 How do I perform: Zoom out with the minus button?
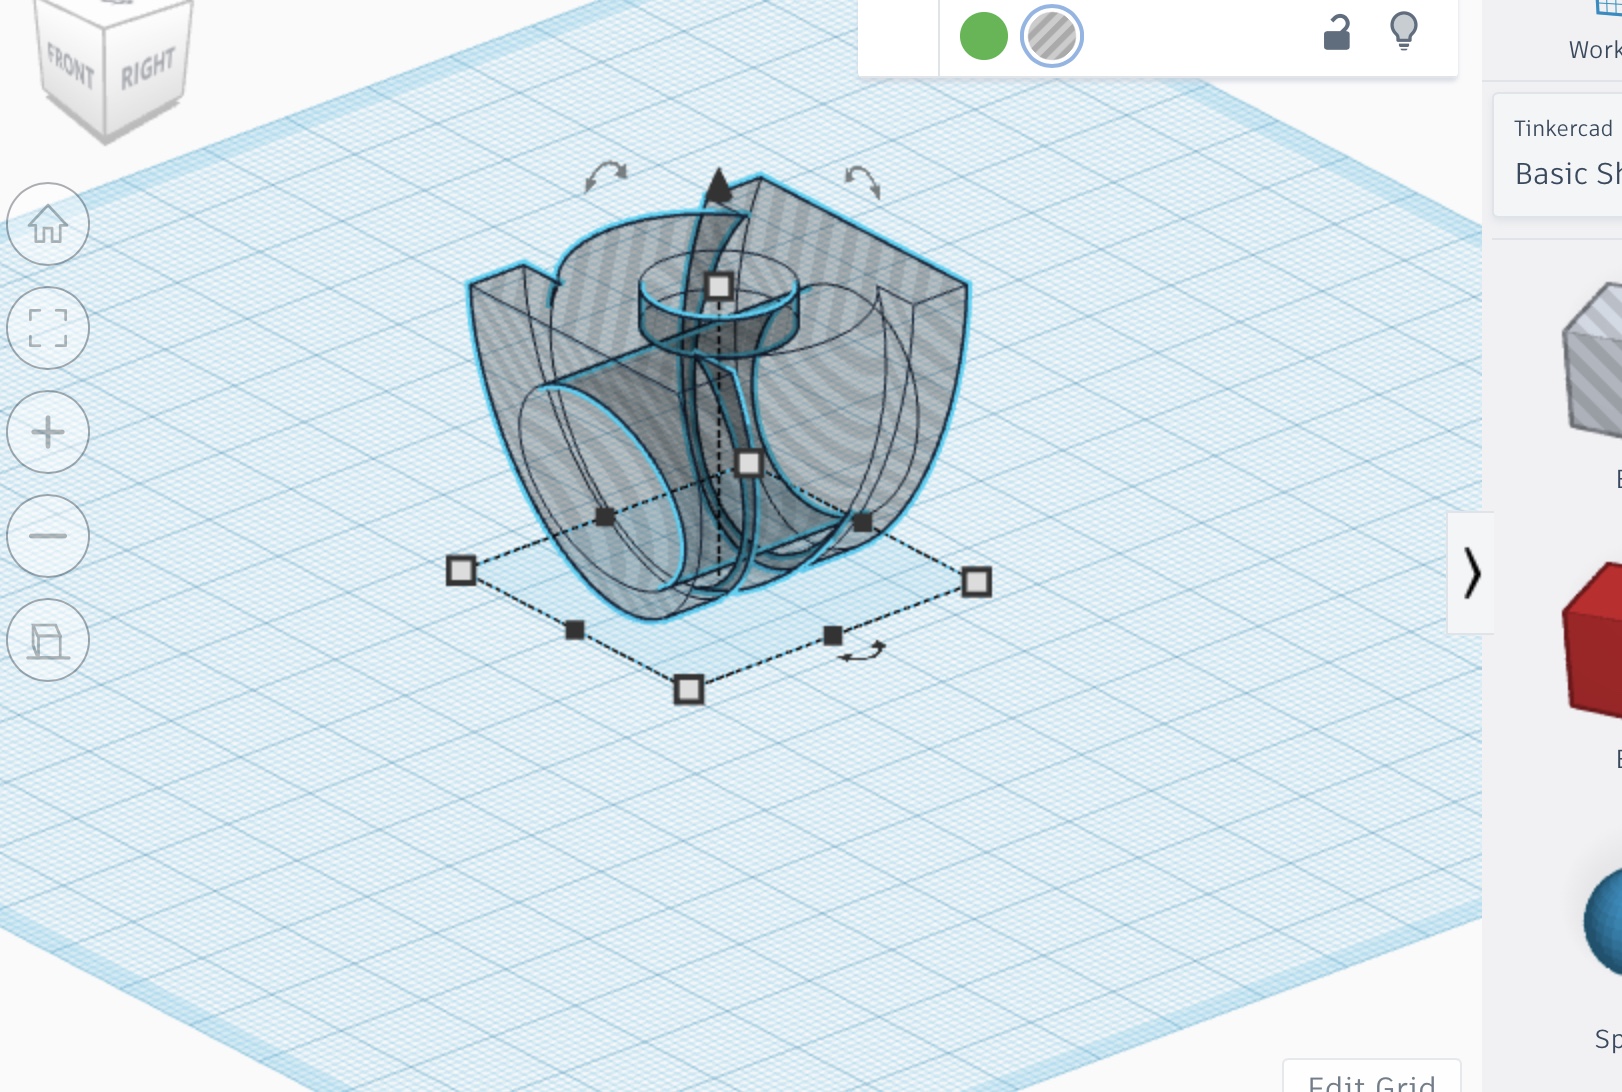click(48, 536)
